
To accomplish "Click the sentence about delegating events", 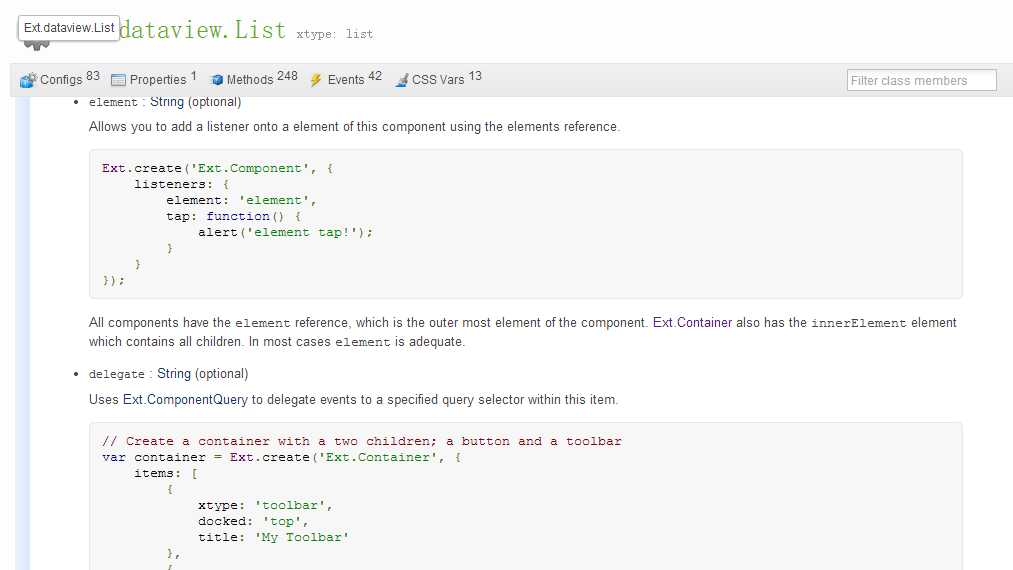I will tap(353, 399).
